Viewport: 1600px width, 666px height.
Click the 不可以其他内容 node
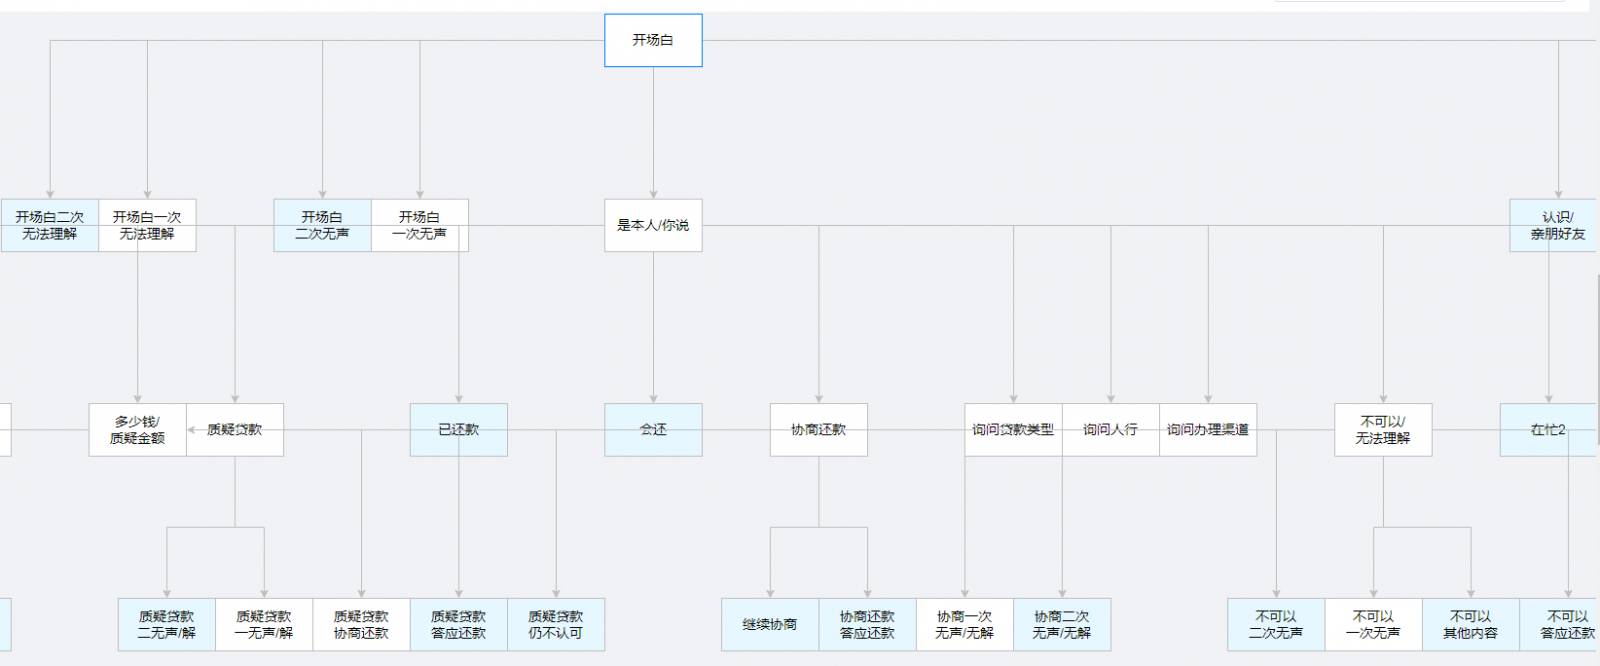(x=1470, y=625)
